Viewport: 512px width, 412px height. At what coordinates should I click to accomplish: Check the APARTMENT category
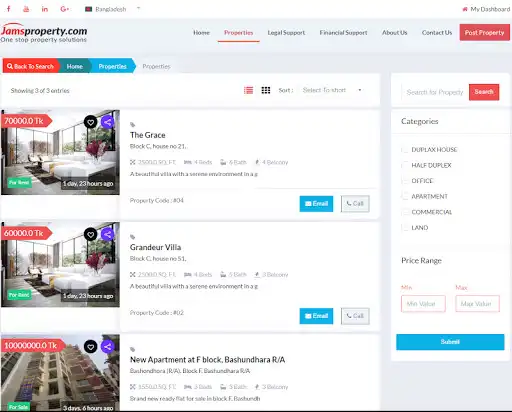point(405,196)
